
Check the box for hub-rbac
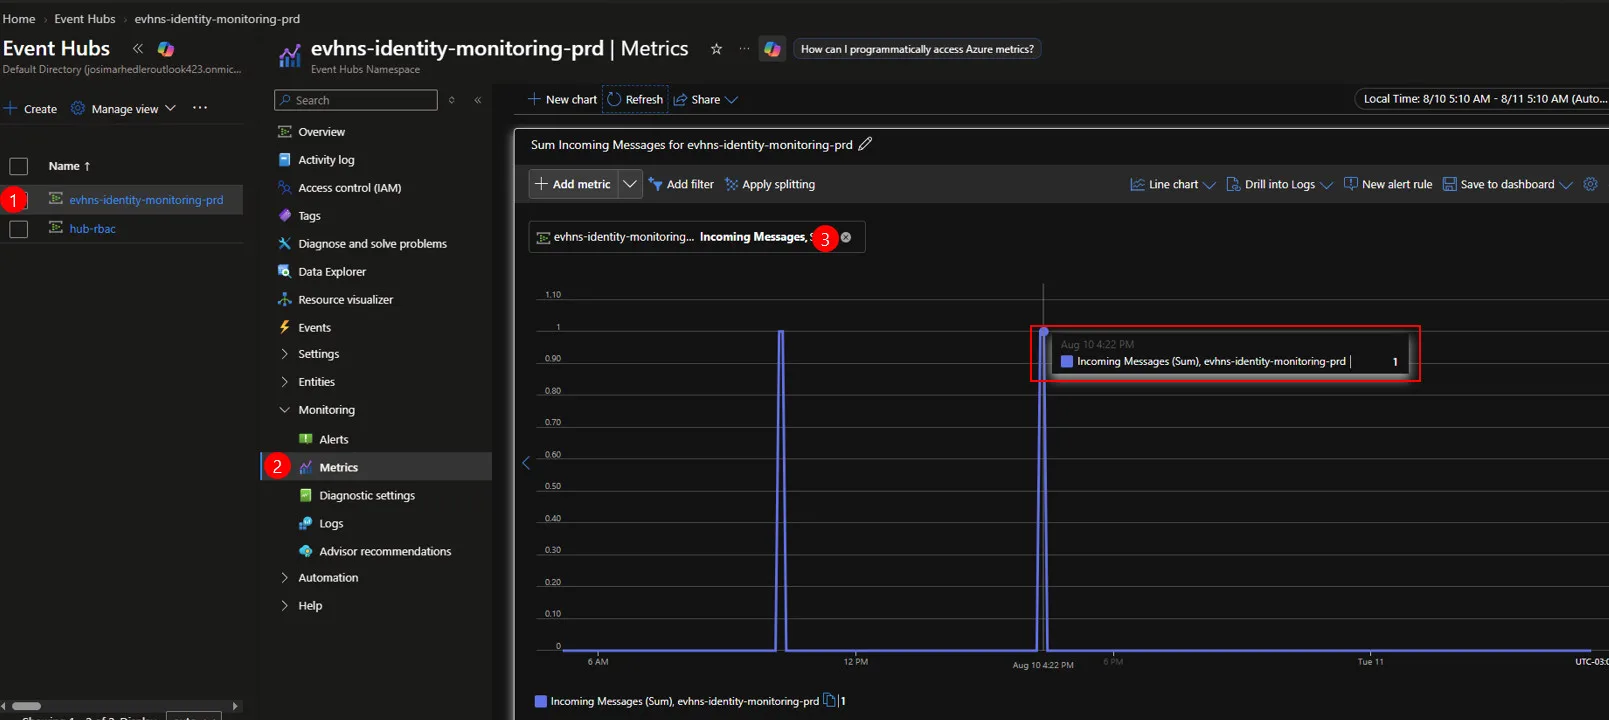tap(19, 229)
